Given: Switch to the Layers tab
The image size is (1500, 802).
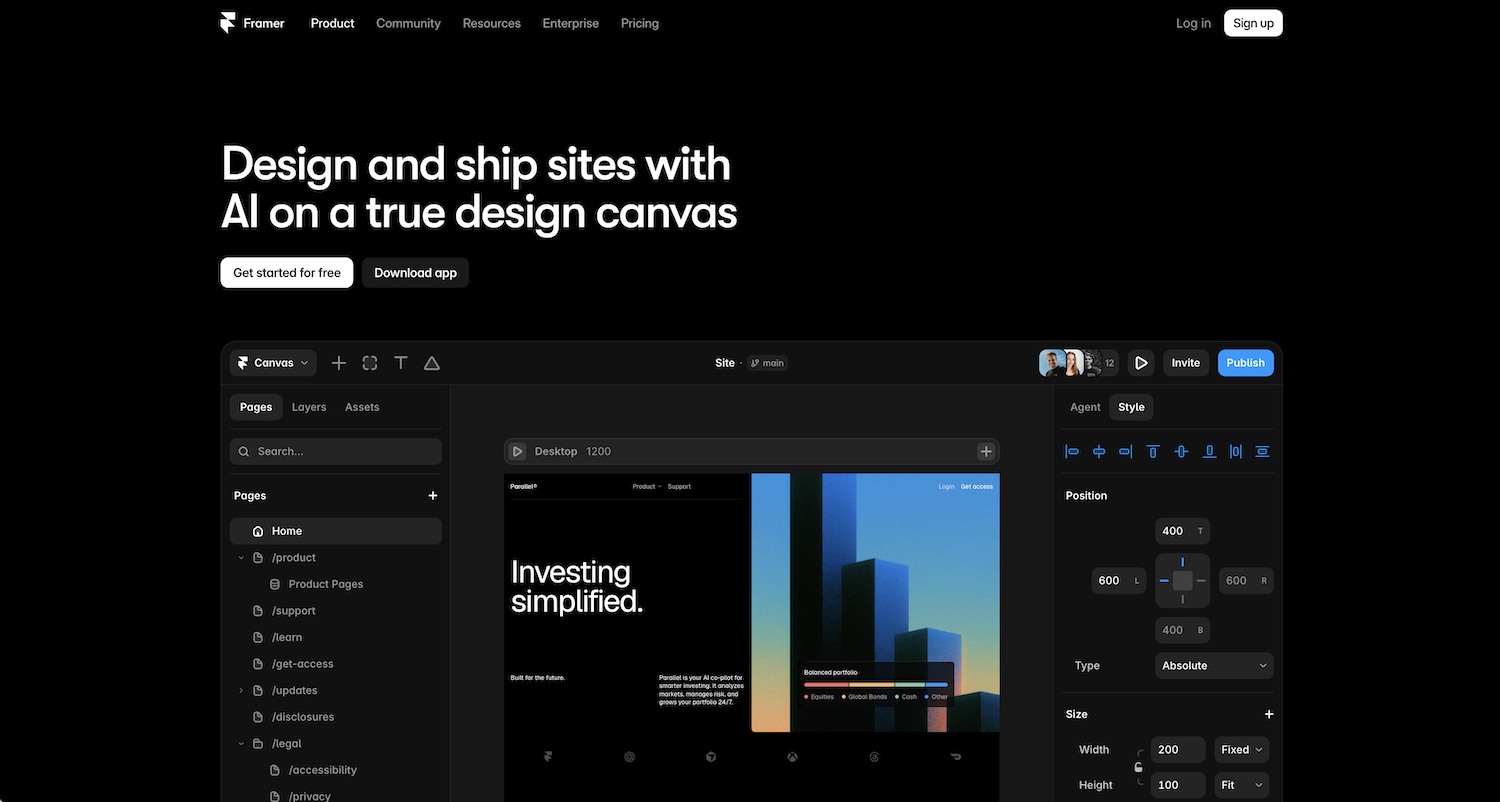Looking at the screenshot, I should [x=309, y=407].
